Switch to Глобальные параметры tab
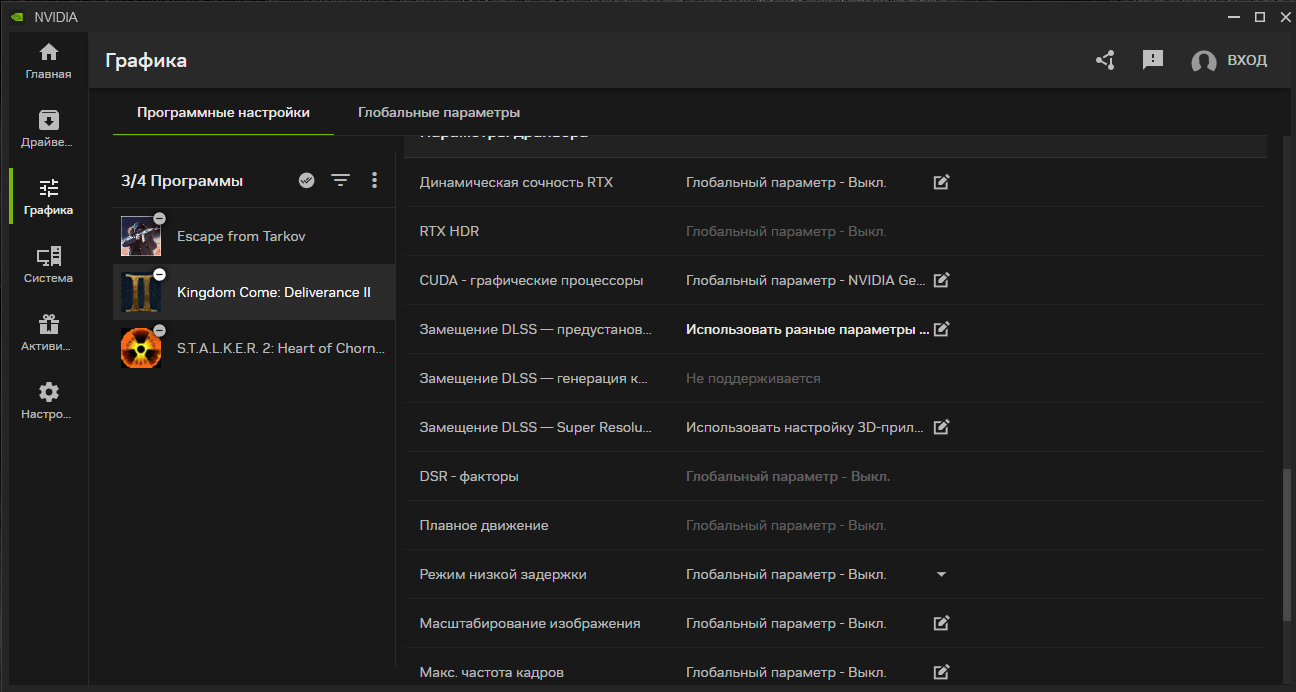The height and width of the screenshot is (692, 1296). (x=439, y=113)
